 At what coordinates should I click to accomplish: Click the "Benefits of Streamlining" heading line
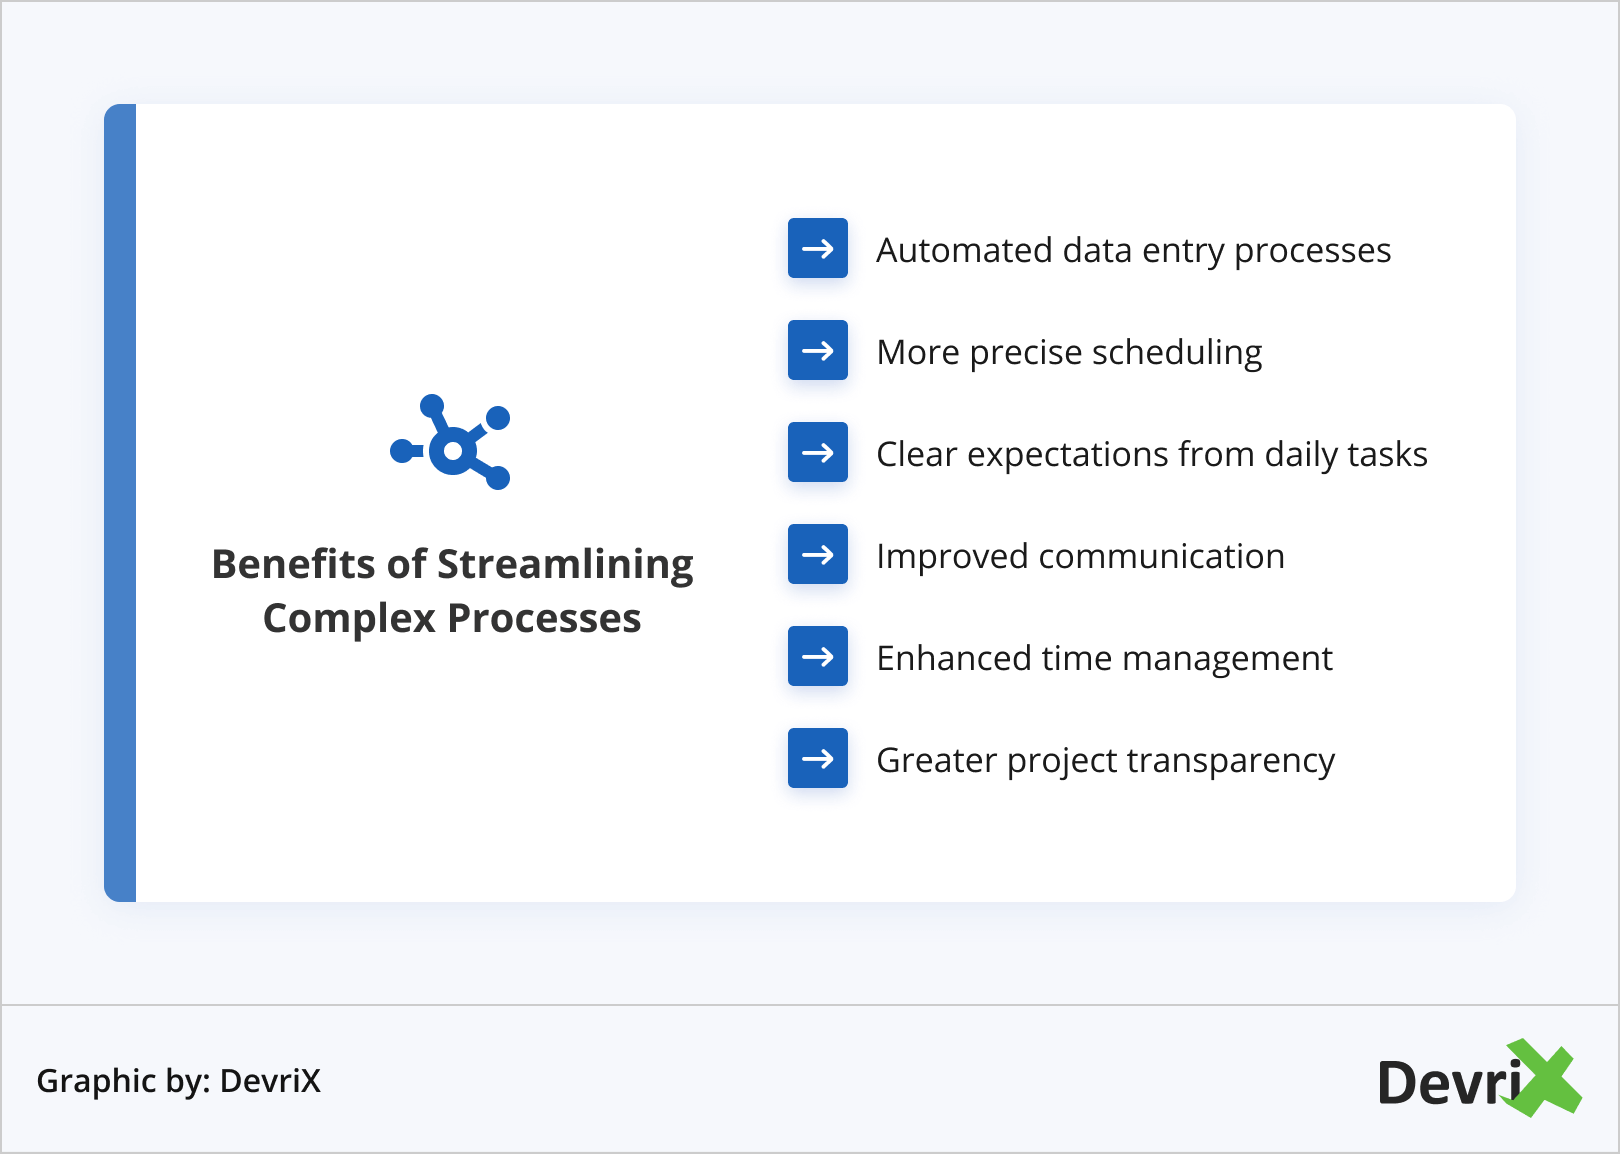pos(452,564)
